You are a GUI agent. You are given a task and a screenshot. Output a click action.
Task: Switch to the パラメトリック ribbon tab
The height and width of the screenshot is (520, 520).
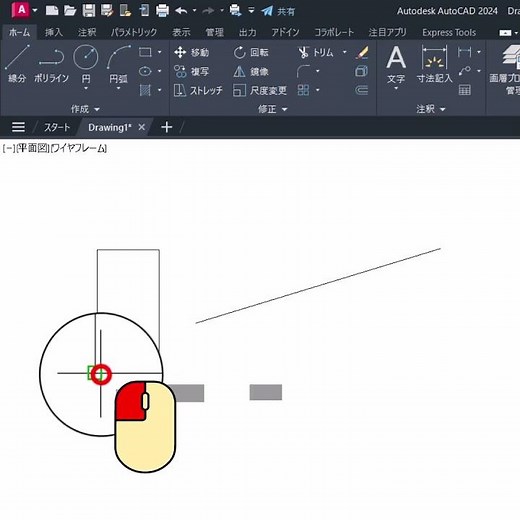coord(134,32)
